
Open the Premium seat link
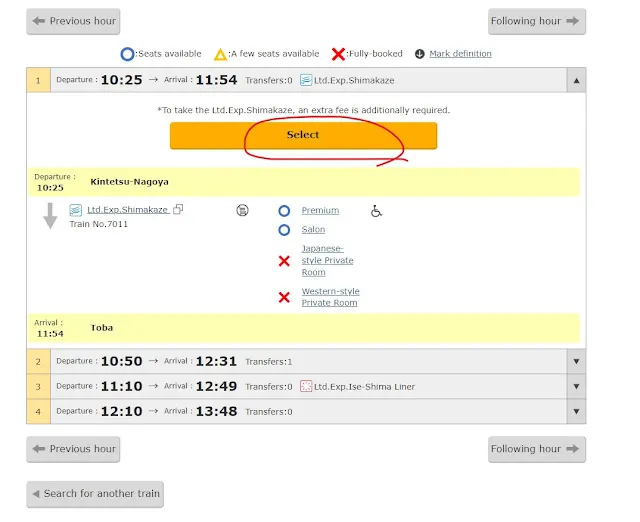pyautogui.click(x=320, y=211)
